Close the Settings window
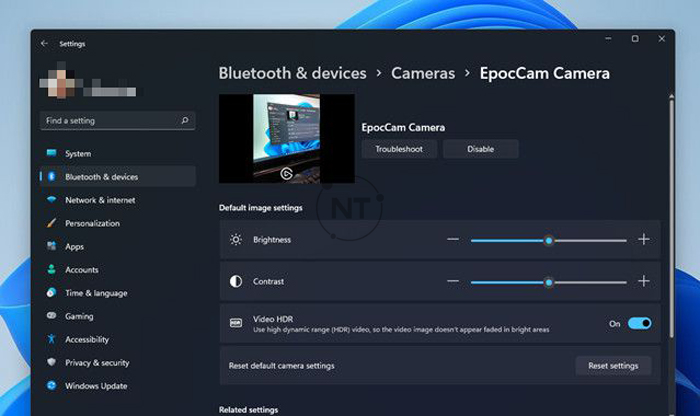Screen dimensions: 700x416 coord(662,39)
